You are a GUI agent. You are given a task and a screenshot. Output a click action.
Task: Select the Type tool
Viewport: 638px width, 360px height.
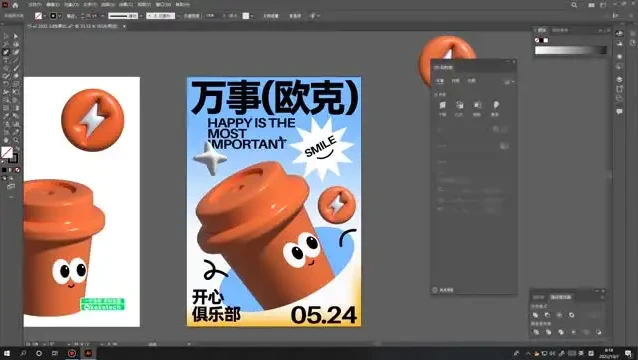point(6,60)
